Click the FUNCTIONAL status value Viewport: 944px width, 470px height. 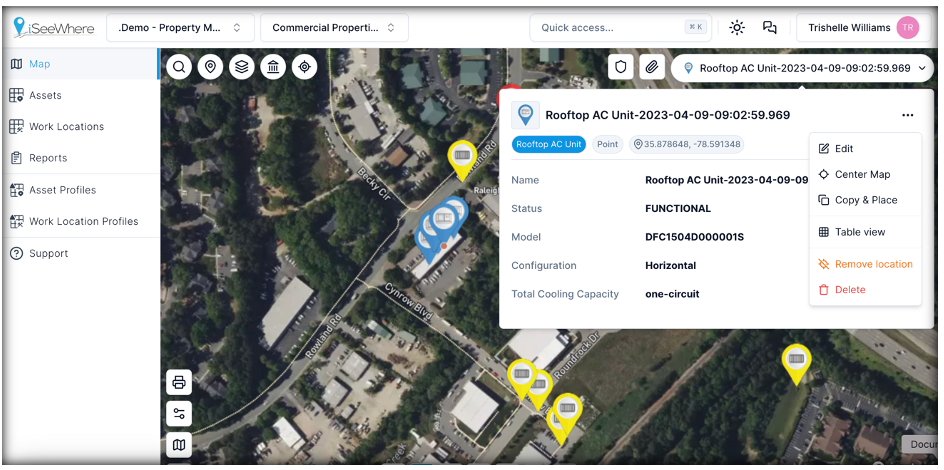pyautogui.click(x=678, y=209)
